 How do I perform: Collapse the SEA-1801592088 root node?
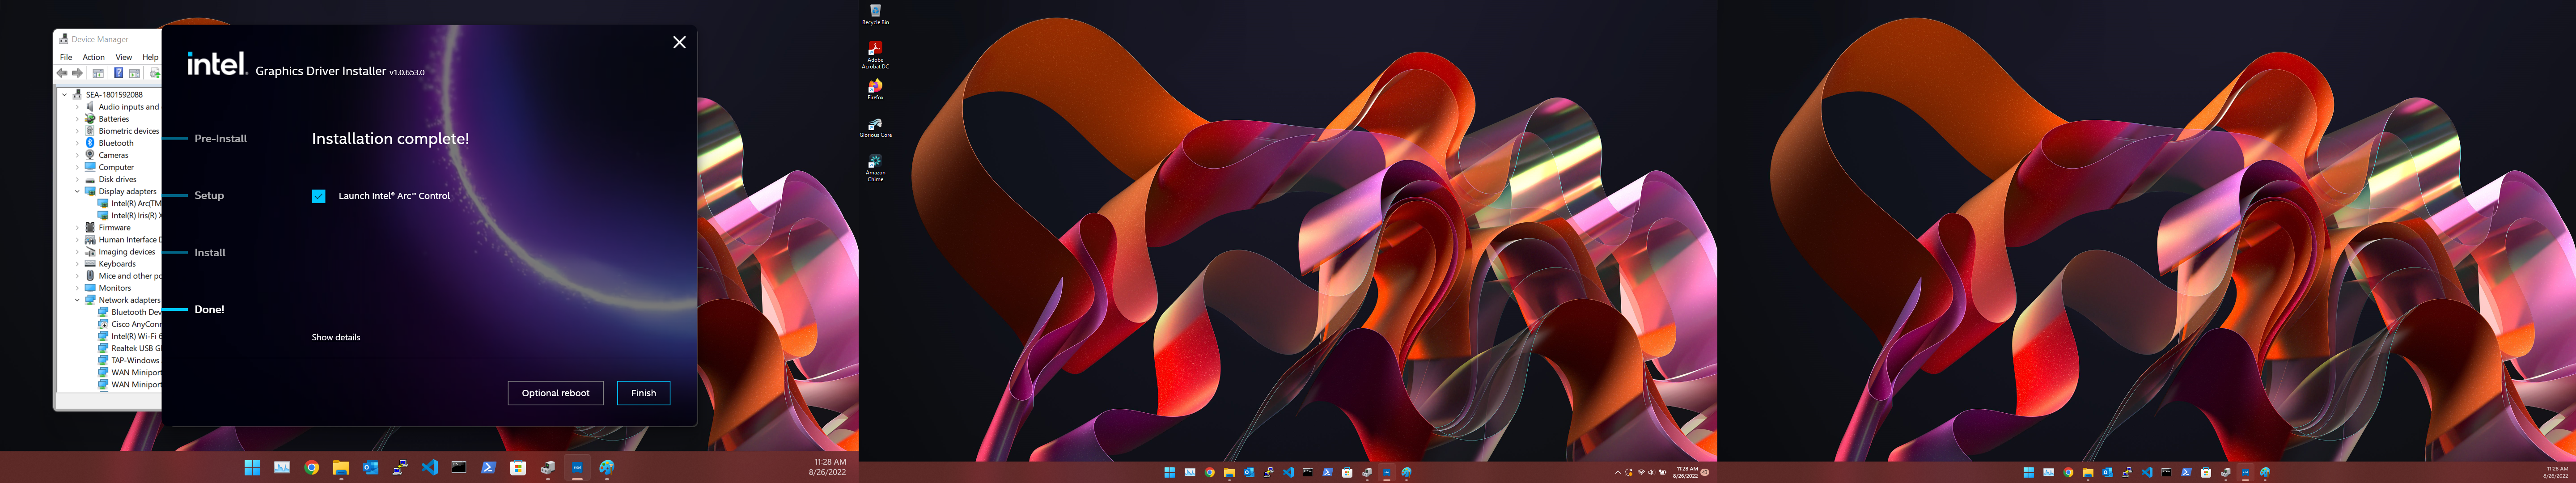65,94
